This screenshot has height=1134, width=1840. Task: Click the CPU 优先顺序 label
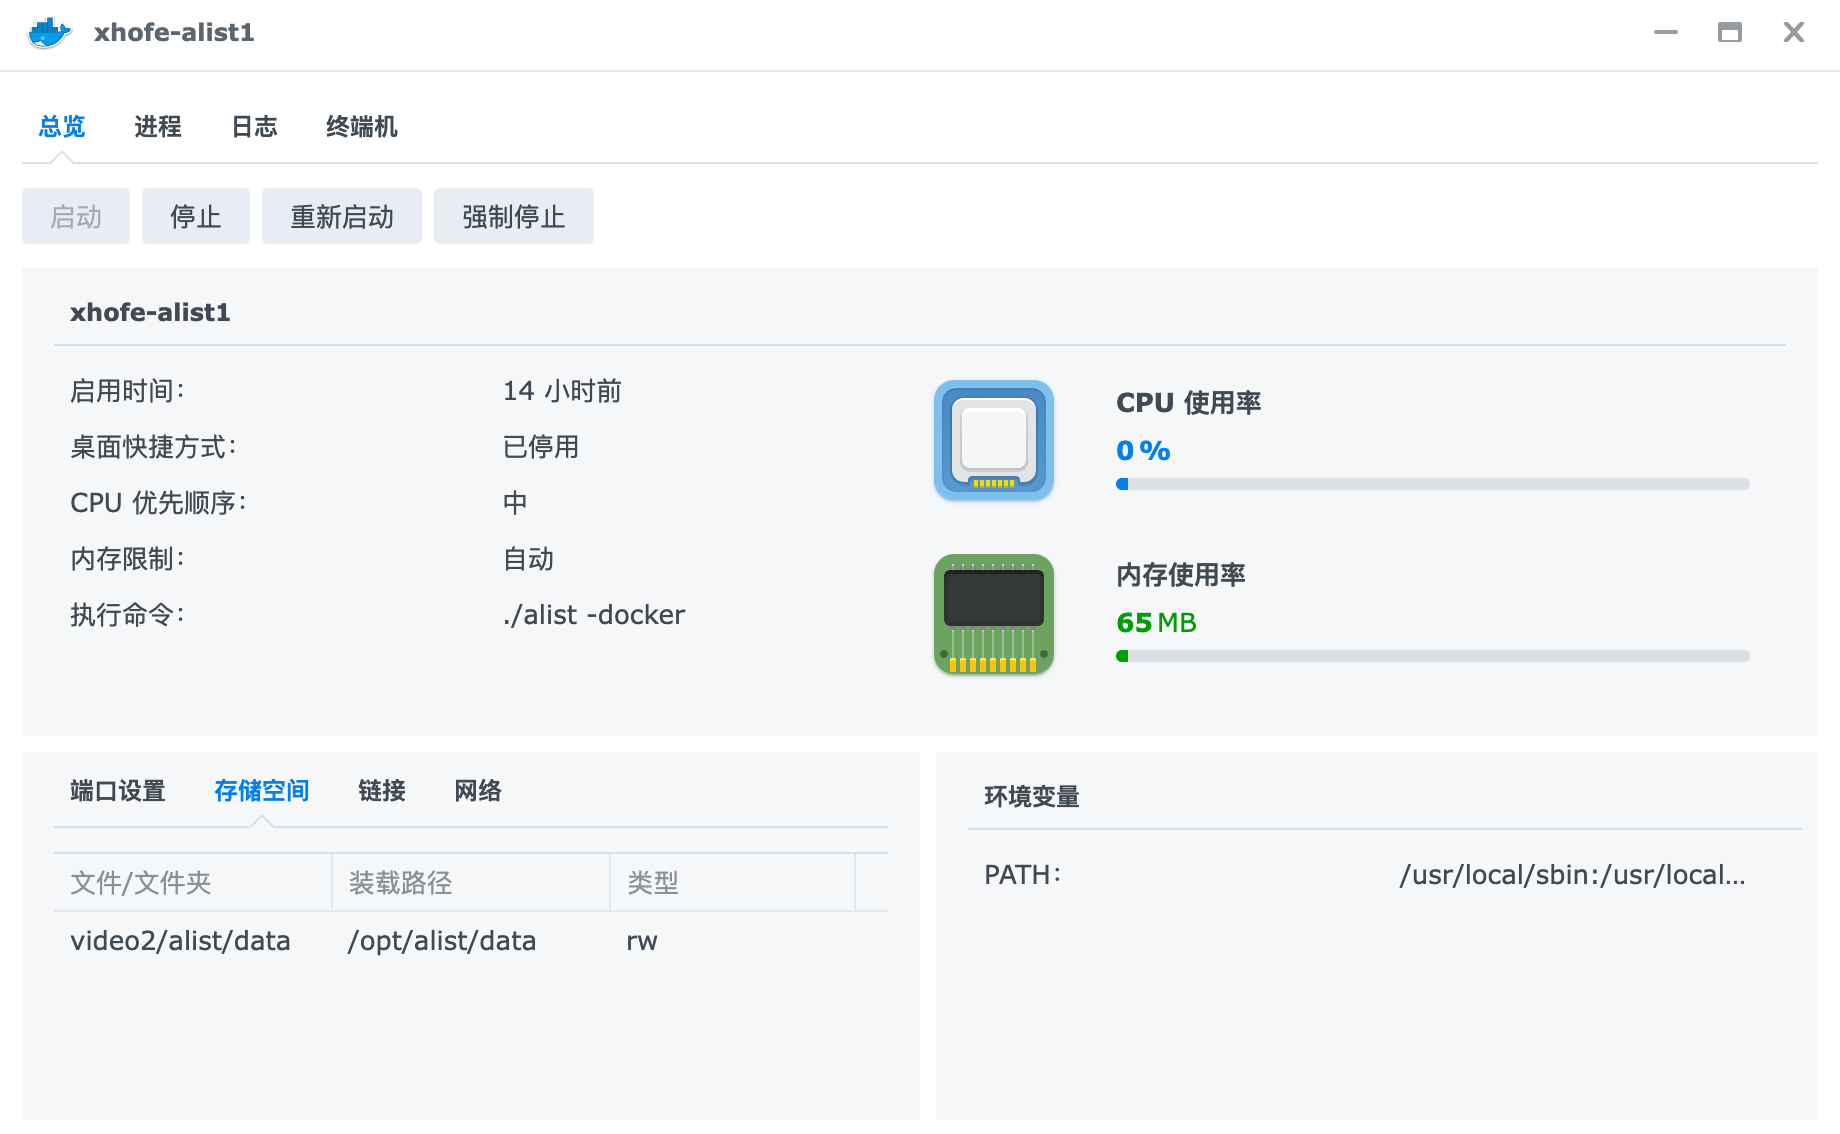(x=158, y=503)
